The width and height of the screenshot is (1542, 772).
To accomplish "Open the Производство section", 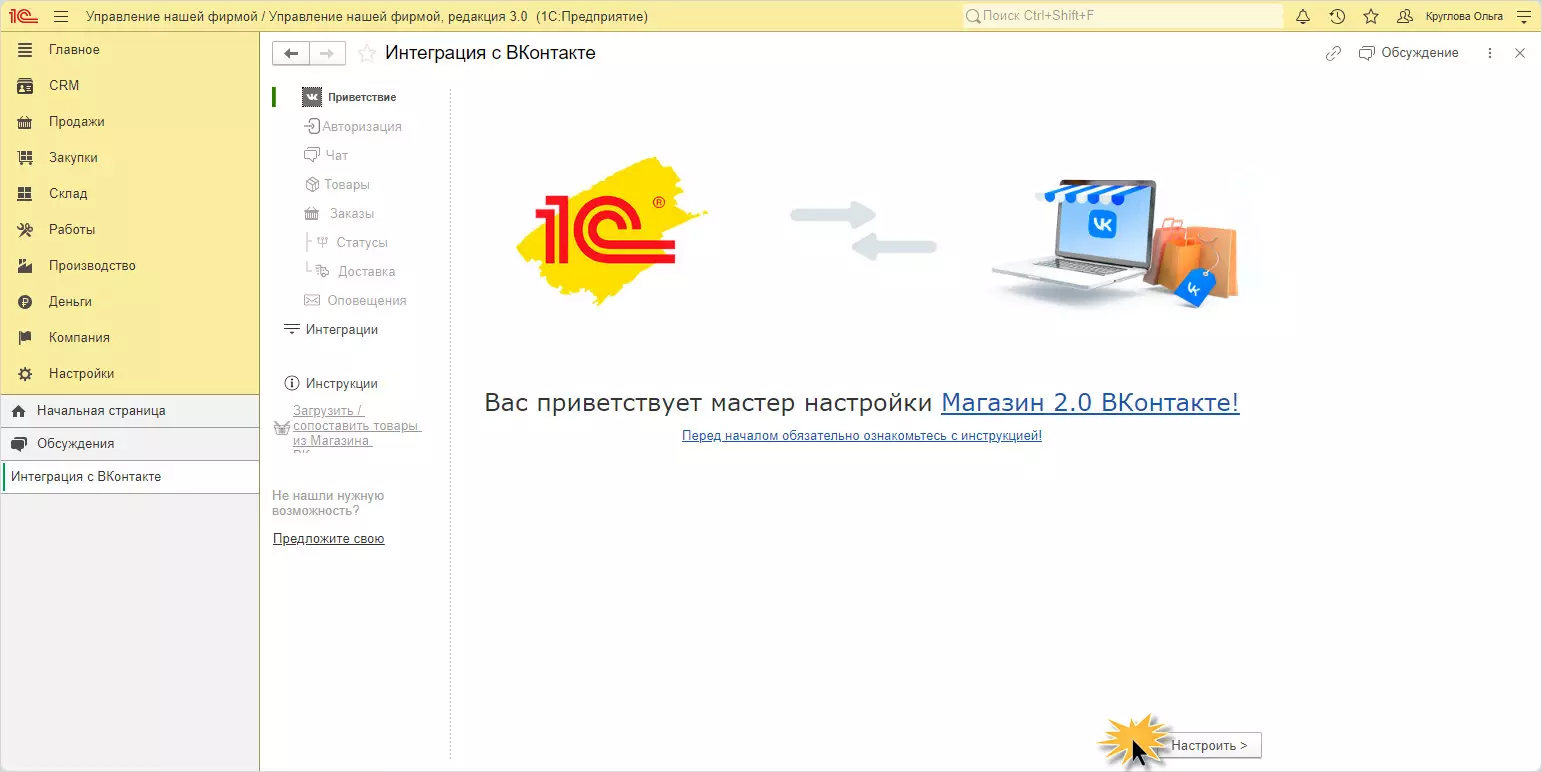I will [130, 266].
